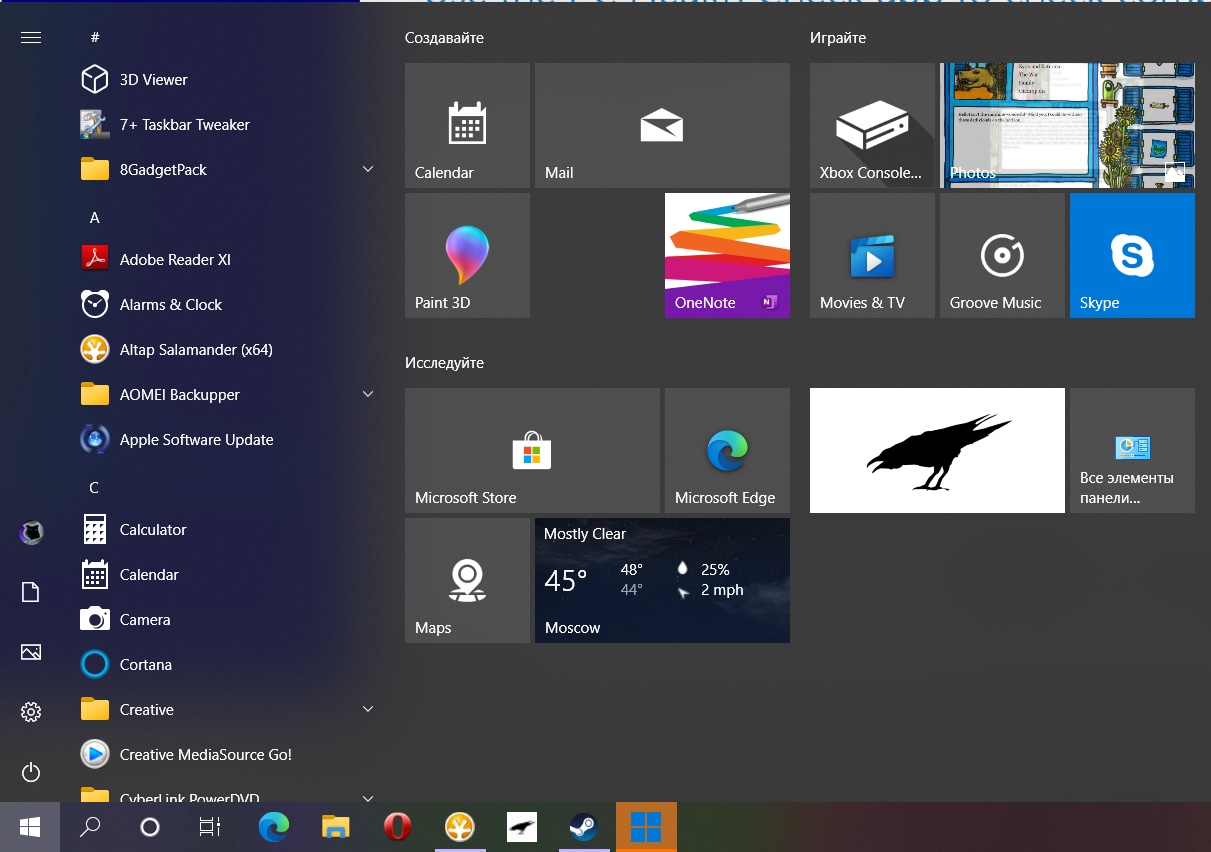The width and height of the screenshot is (1211, 852).
Task: Jump to apps via # header
Action: coord(95,37)
